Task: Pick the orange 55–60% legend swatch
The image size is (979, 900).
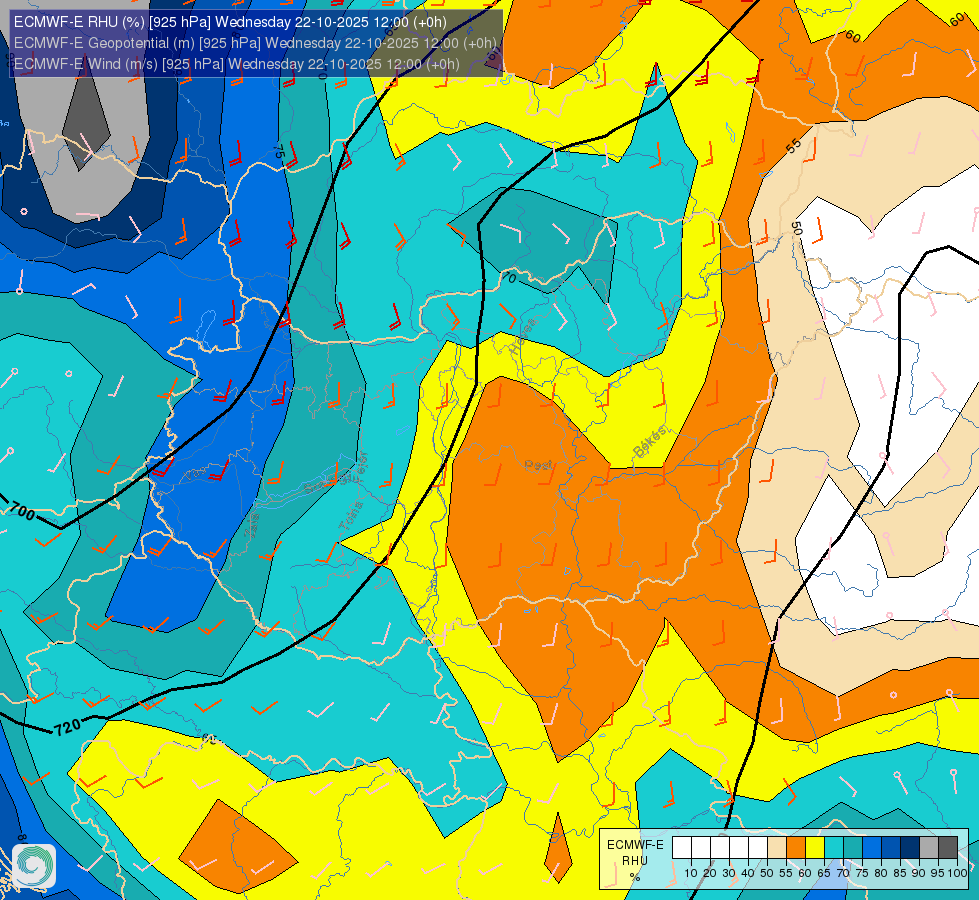Action: point(796,848)
